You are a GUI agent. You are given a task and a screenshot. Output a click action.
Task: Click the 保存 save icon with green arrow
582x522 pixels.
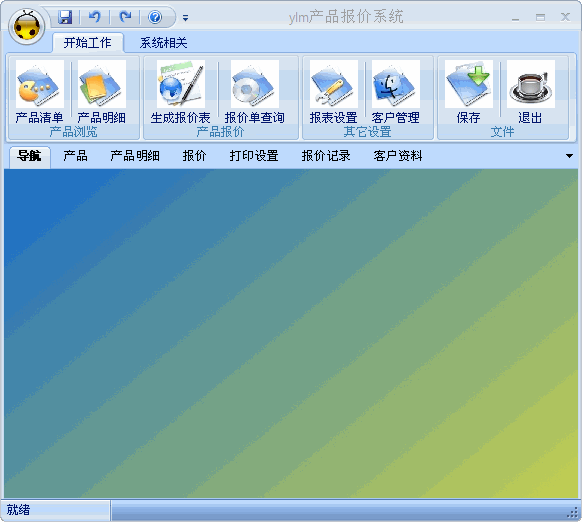point(469,84)
